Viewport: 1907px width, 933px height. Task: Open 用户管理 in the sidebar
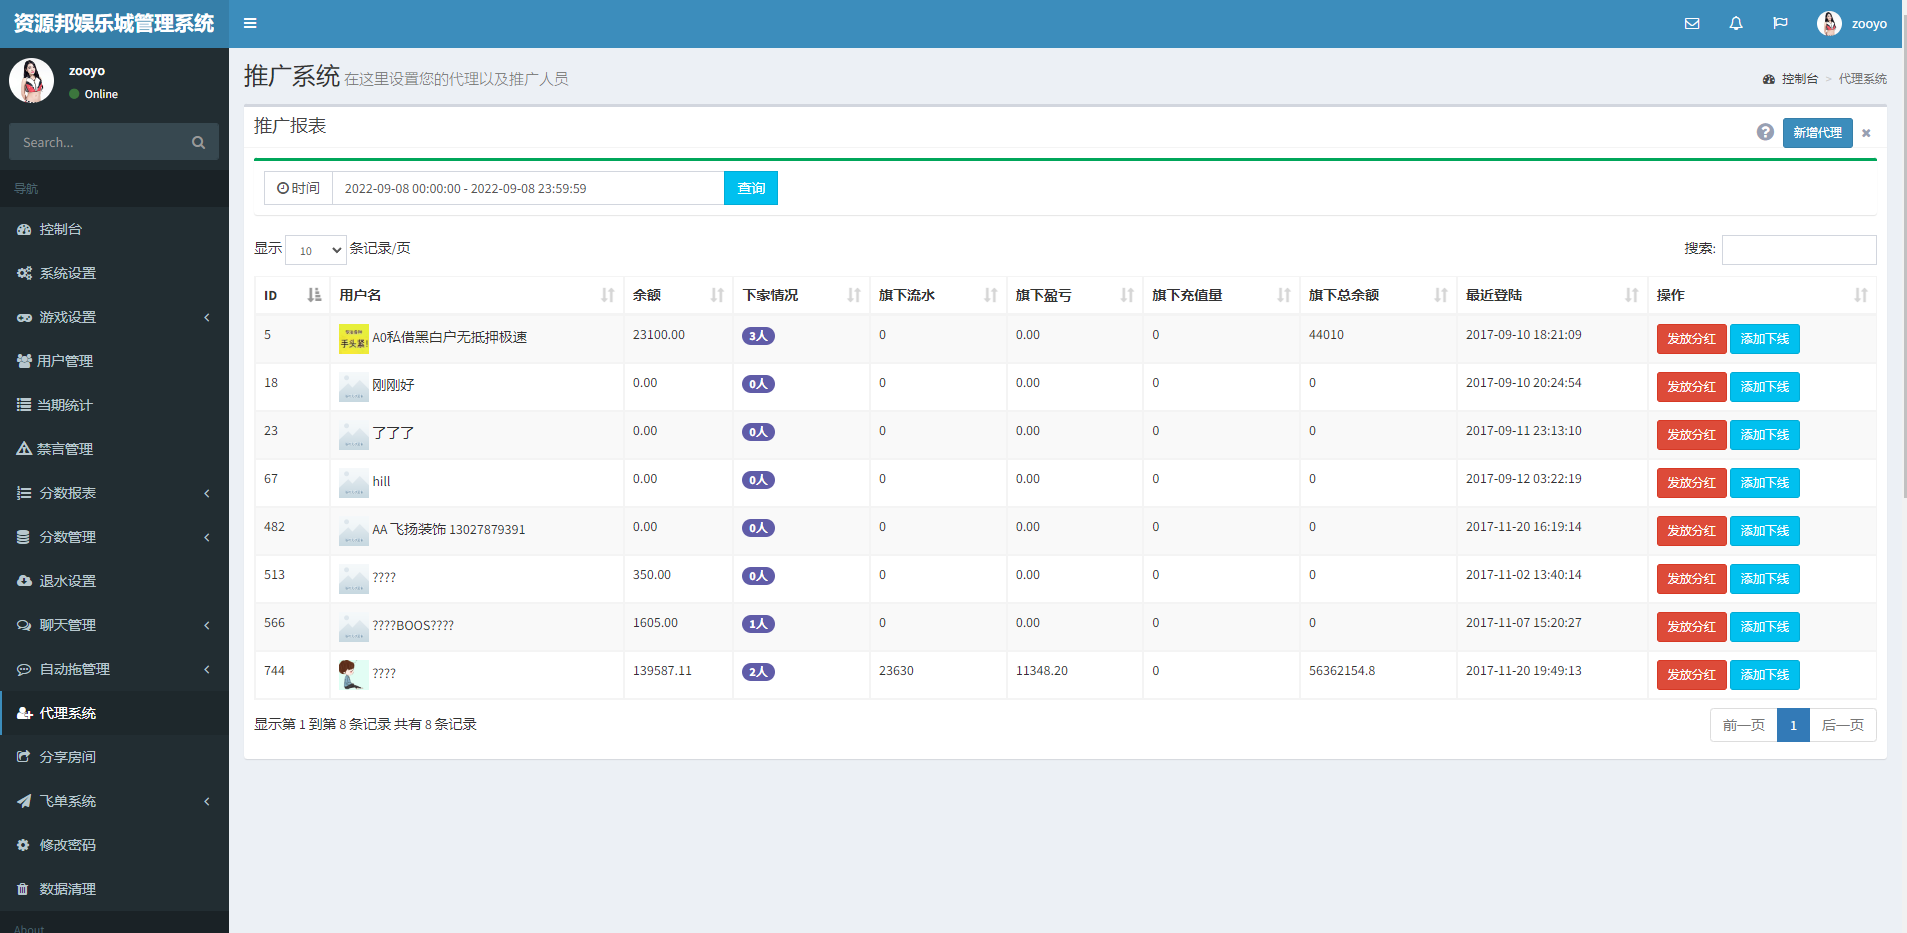coord(65,361)
